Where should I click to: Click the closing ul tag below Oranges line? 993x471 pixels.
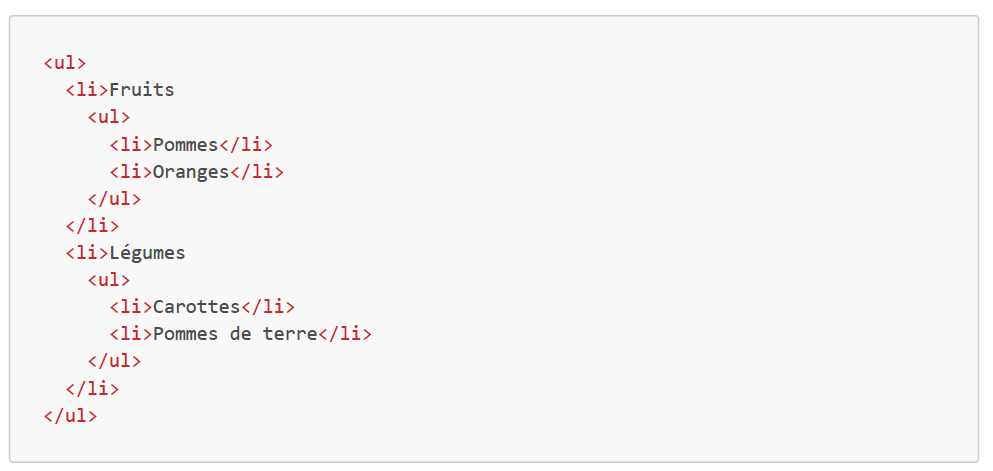114,198
